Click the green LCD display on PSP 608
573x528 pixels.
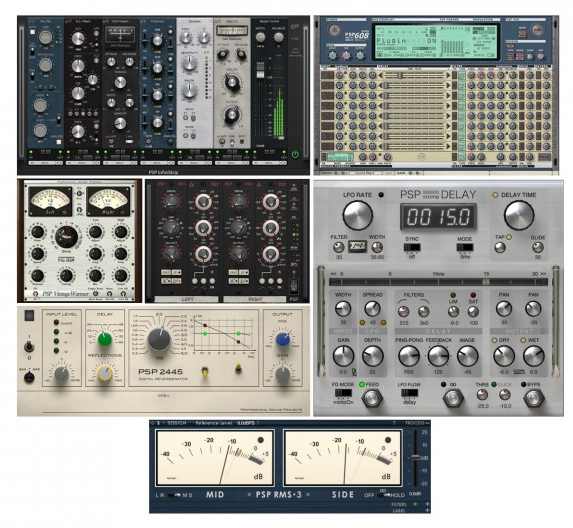click(x=436, y=41)
